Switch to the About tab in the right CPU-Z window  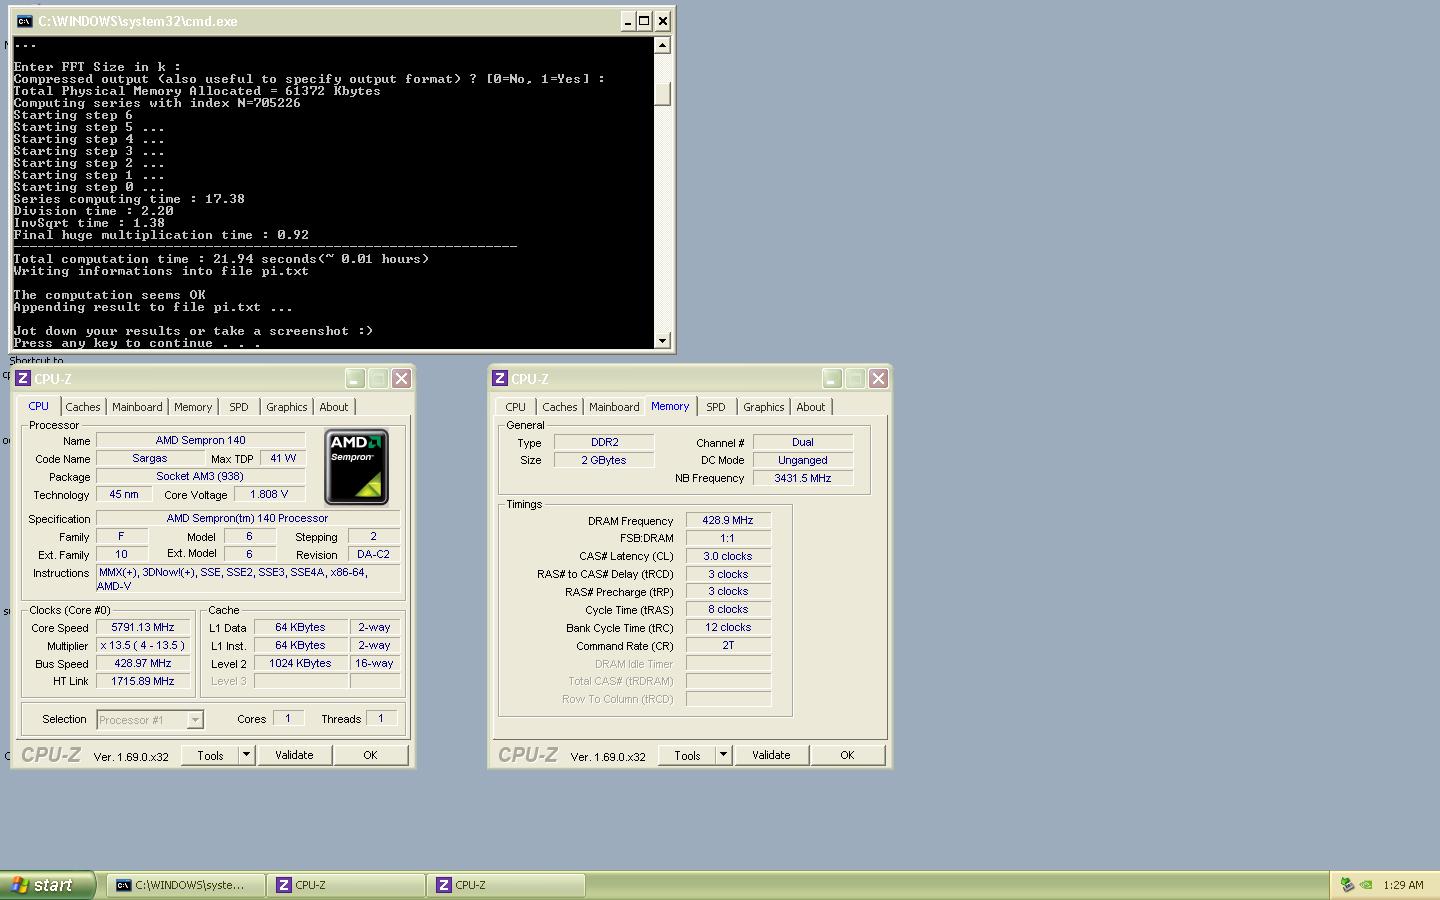pos(811,407)
